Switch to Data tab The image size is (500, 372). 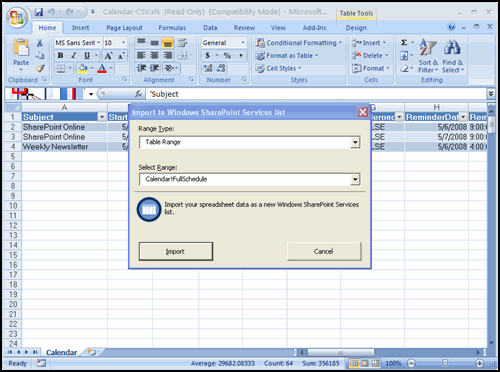210,28
